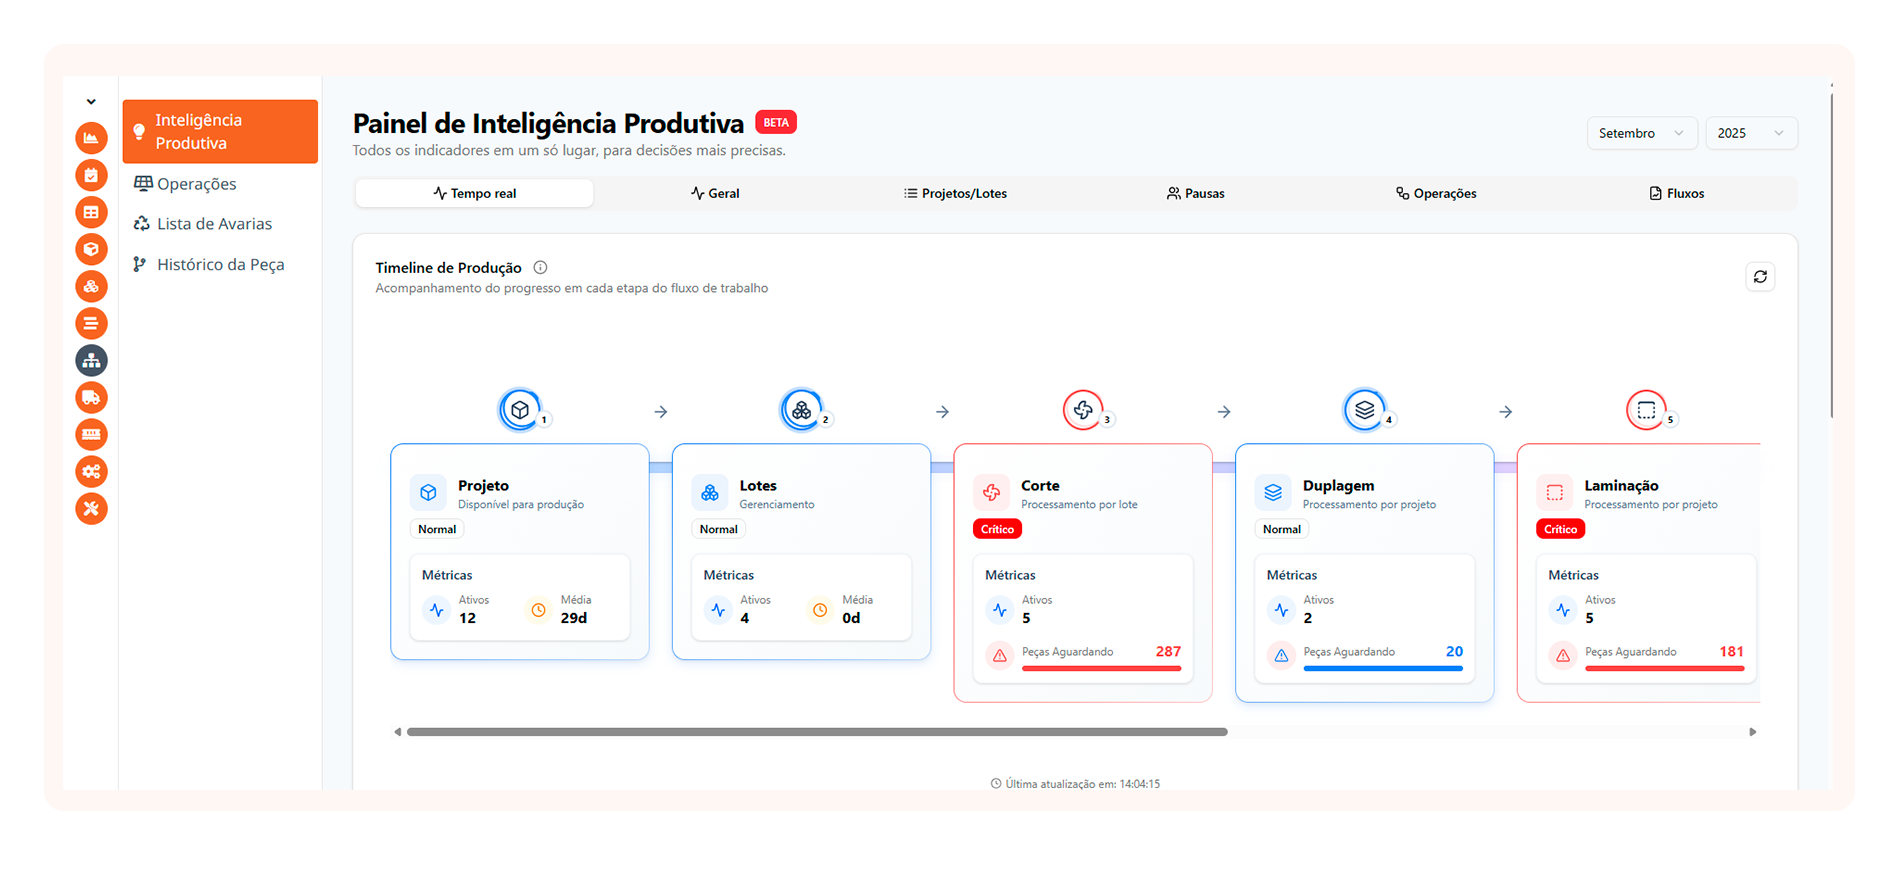Click the calendar check sidebar icon

click(91, 175)
